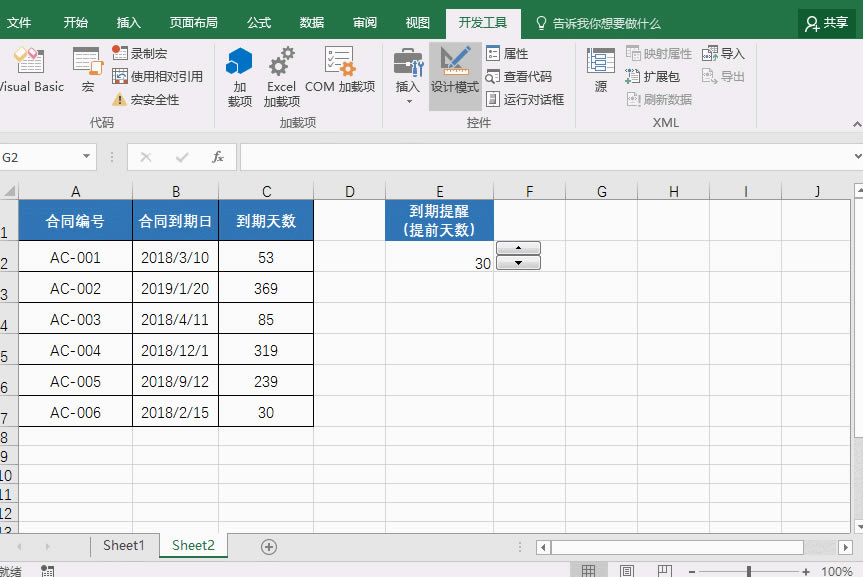This screenshot has height=577, width=863.
Task: Open control 属性 properties
Action: [x=507, y=53]
